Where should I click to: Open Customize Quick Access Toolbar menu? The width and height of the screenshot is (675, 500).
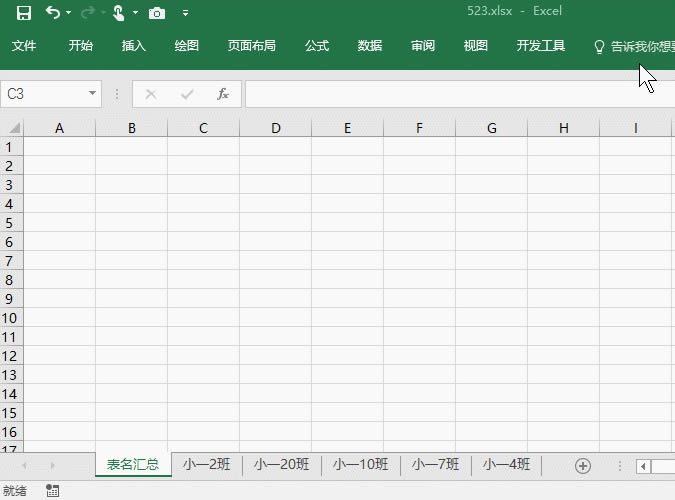pos(186,13)
